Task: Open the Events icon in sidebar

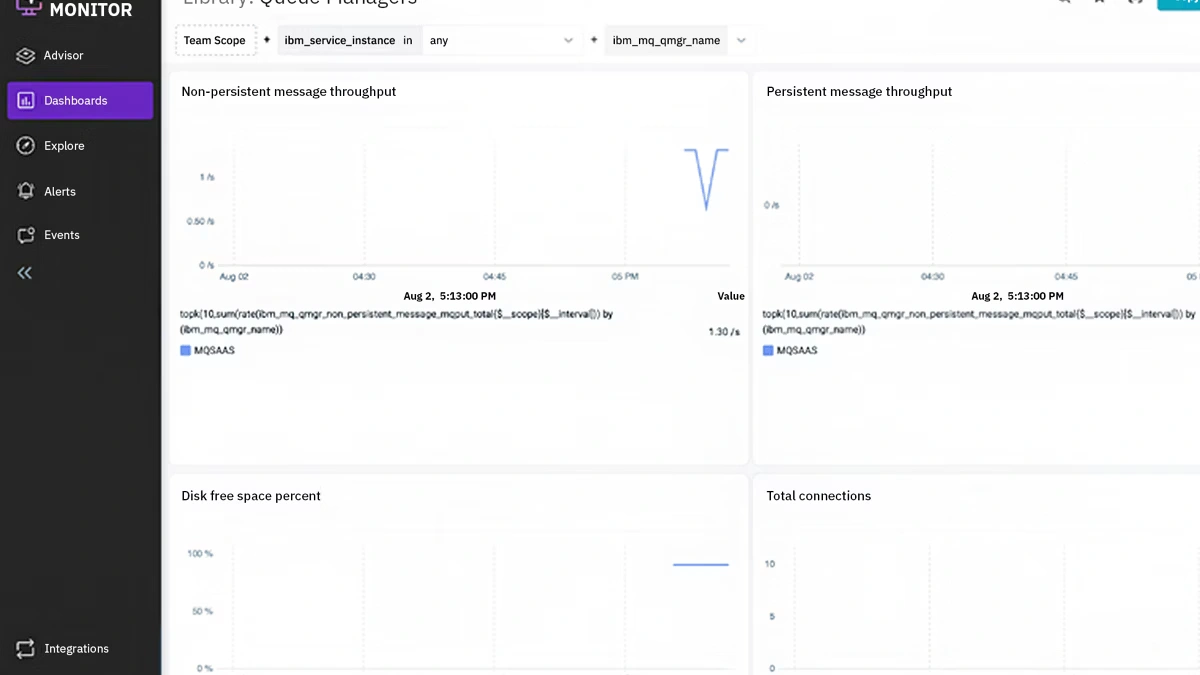Action: 26,235
